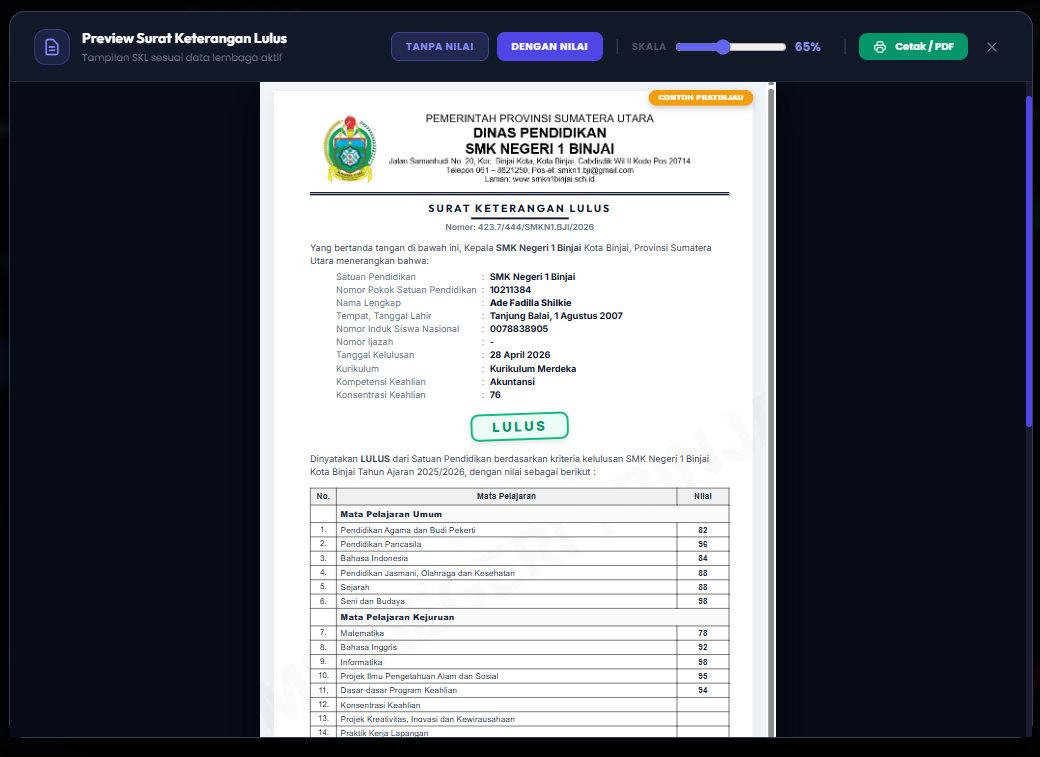Click the name Ade Fadilla Shilkie
The height and width of the screenshot is (757, 1040).
[x=531, y=303]
